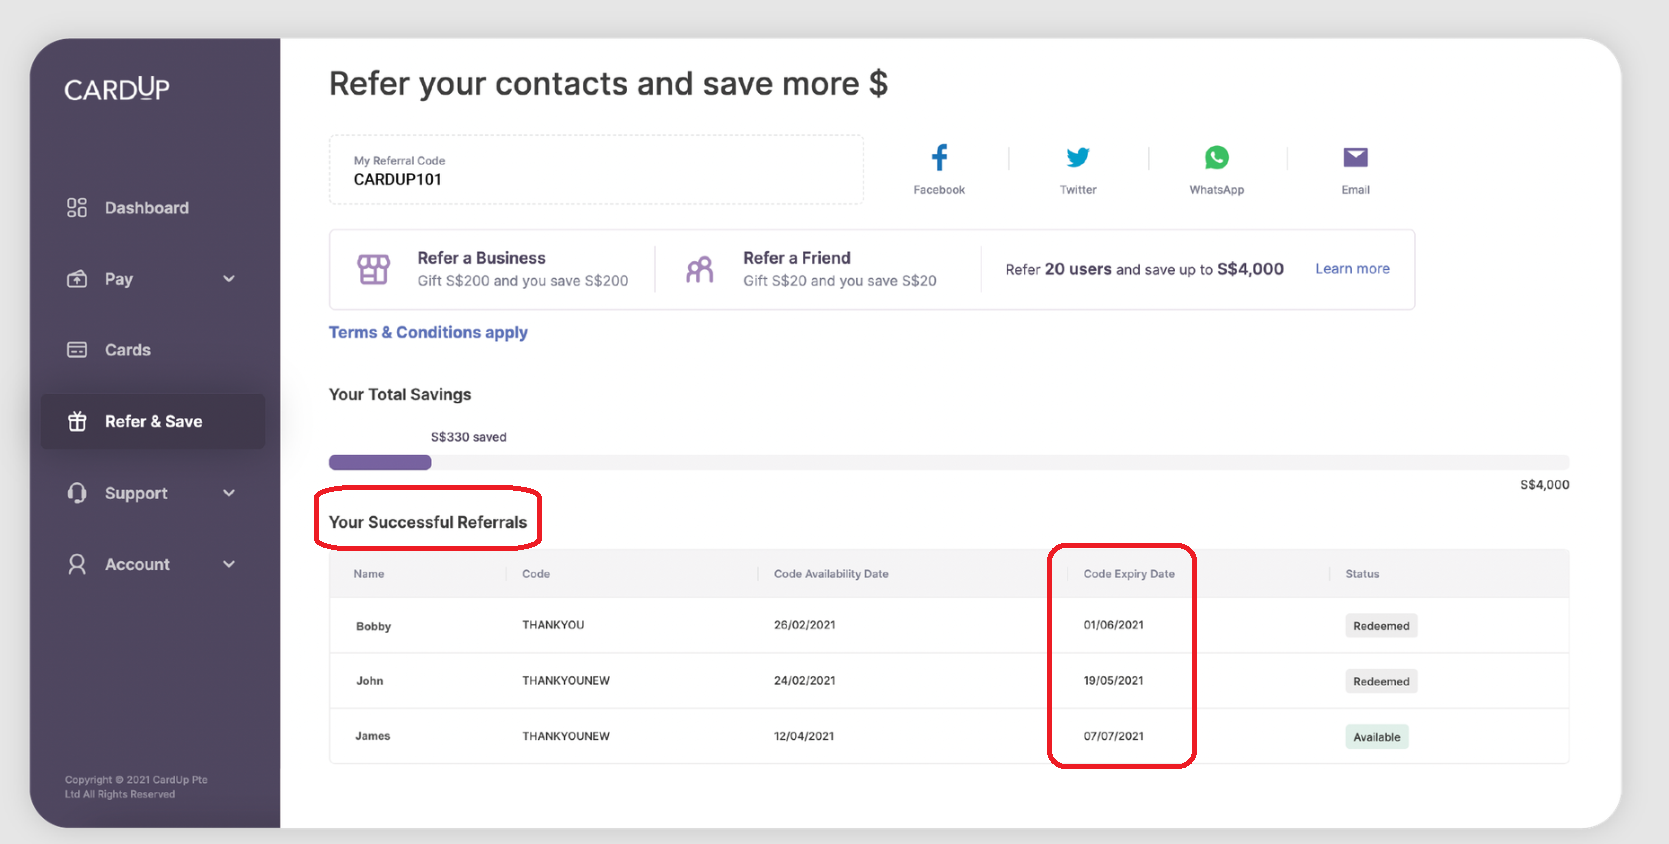Share referral code on Twitter

1077,158
